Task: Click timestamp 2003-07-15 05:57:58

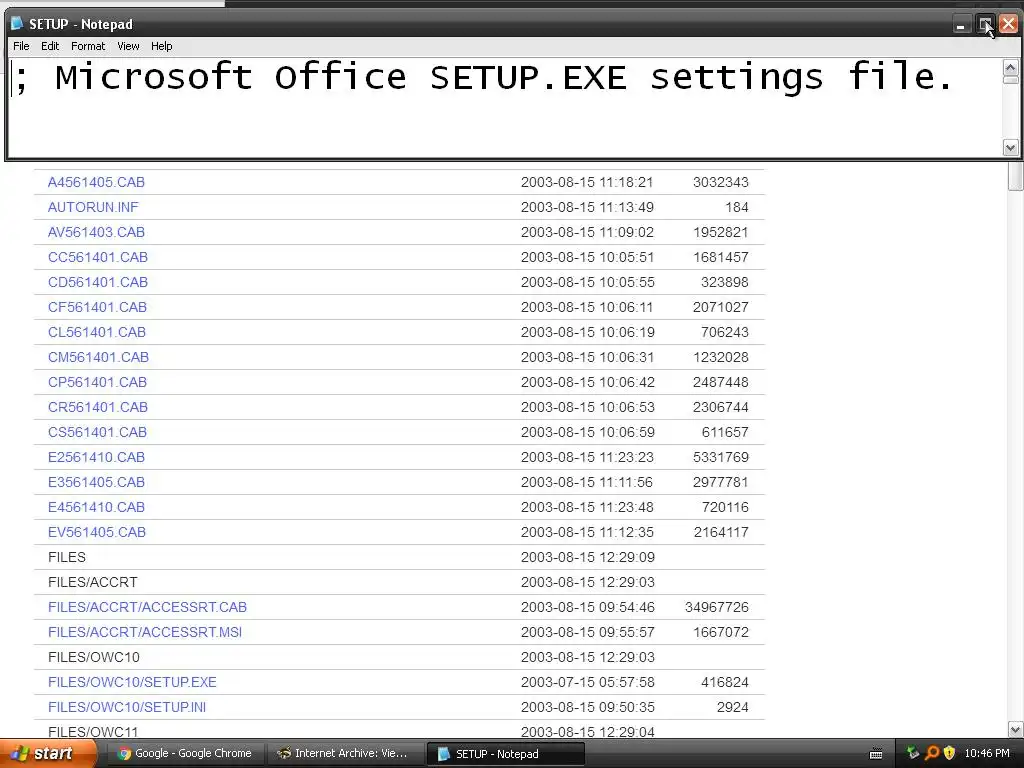Action: point(587,682)
